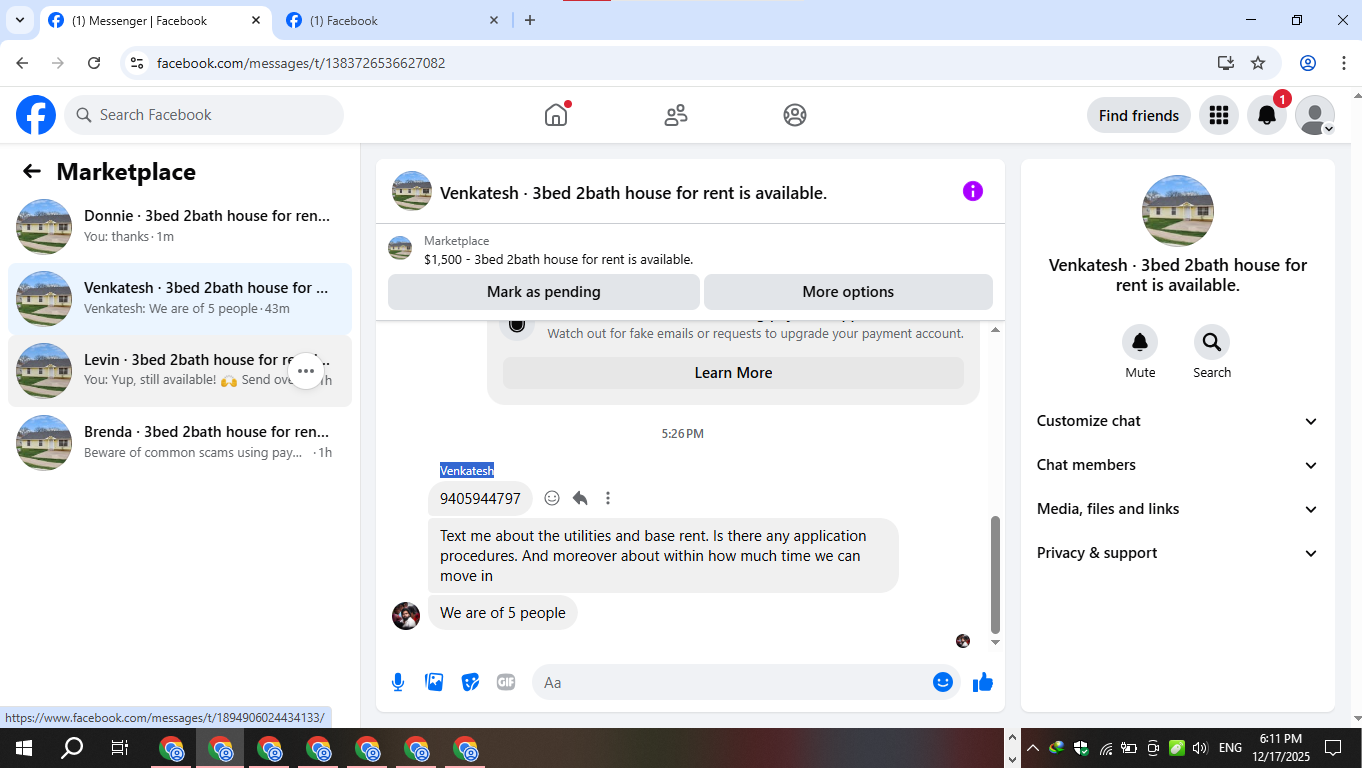
Task: Open the Chrome profile icon
Action: click(x=1308, y=63)
